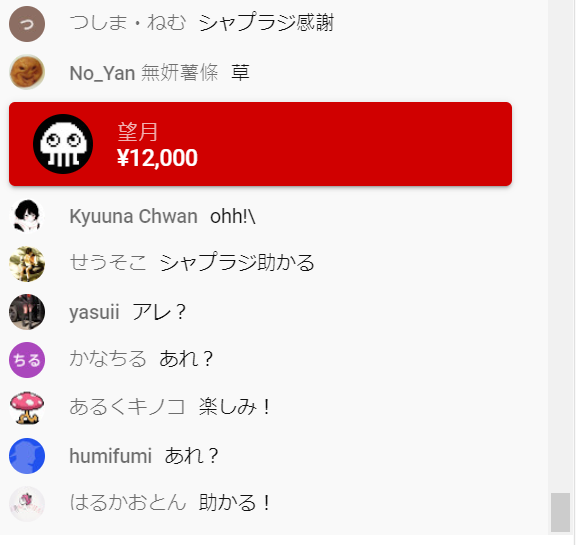The width and height of the screenshot is (576, 545).
Task: Click the scrollbar thumb of the chat
Action: (x=561, y=512)
